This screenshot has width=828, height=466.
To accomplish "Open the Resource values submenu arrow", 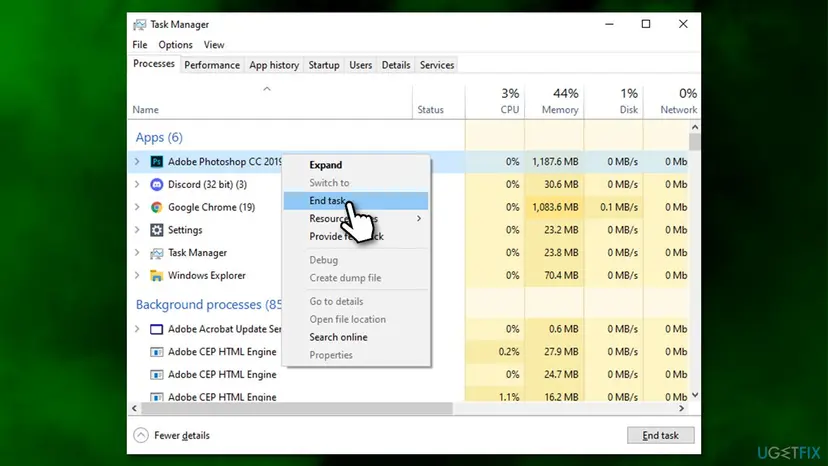I will click(419, 219).
